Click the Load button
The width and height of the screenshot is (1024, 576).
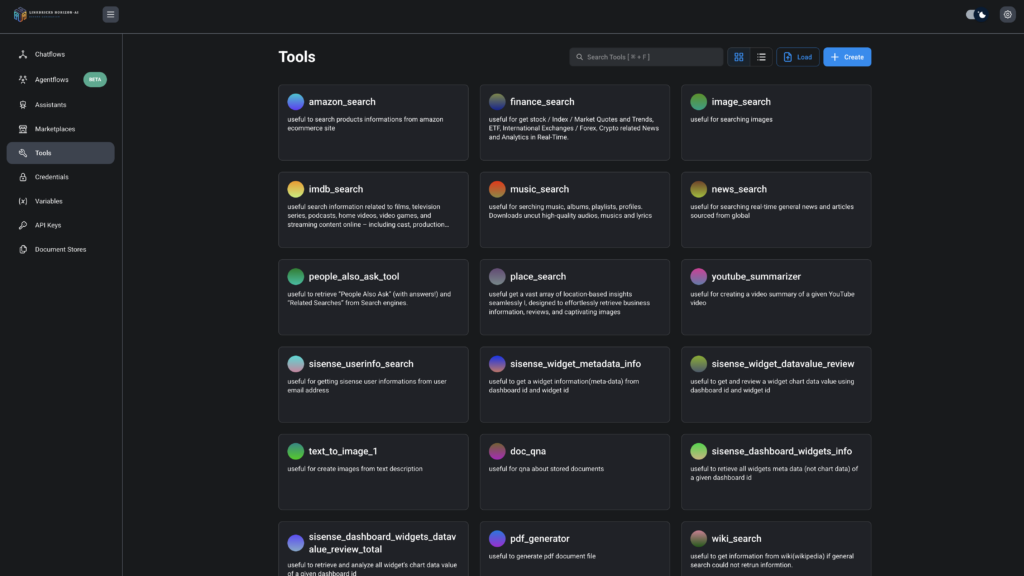797,57
